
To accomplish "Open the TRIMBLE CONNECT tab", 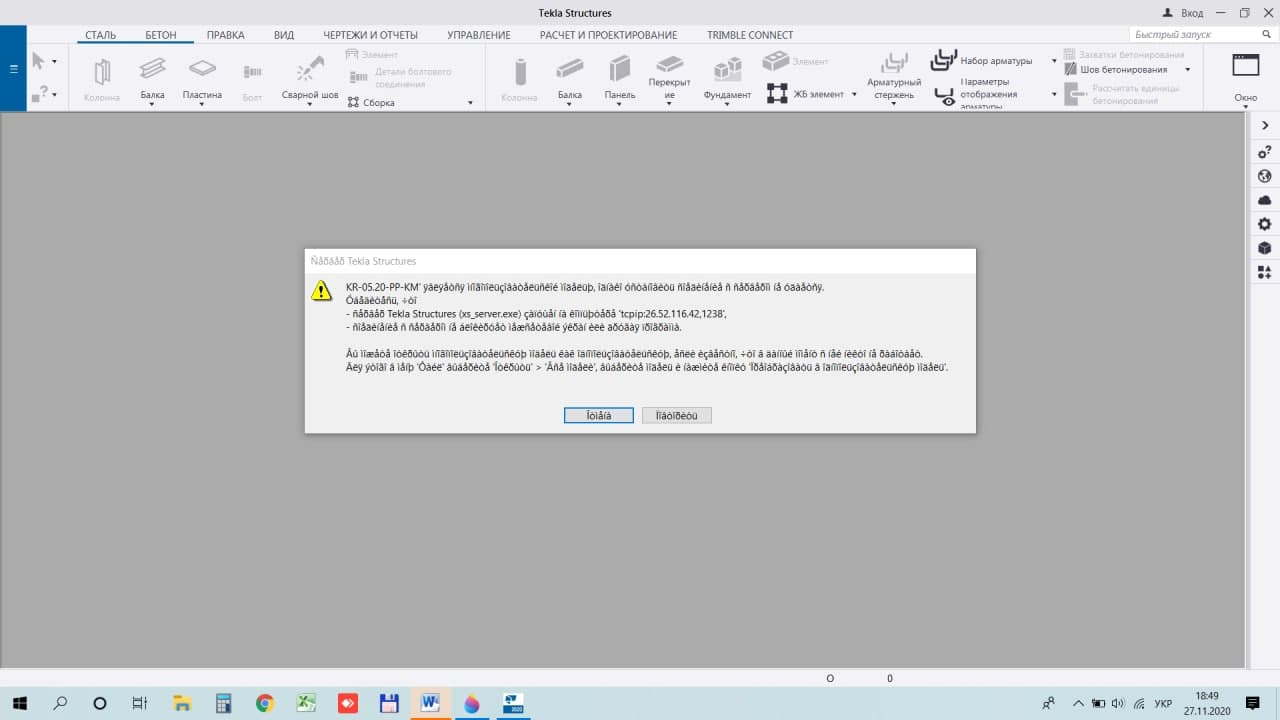I will [x=750, y=35].
